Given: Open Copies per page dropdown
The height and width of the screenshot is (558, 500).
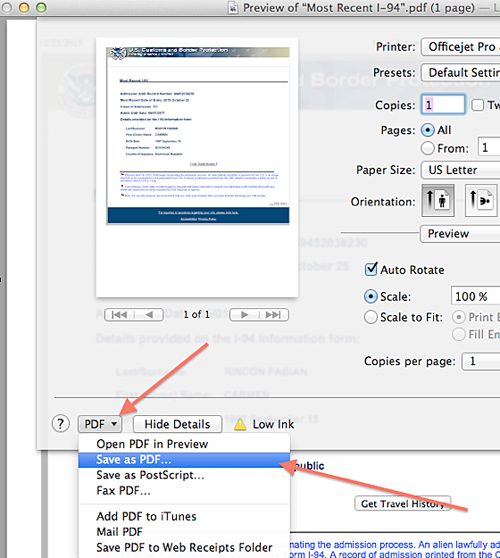Looking at the screenshot, I should [x=481, y=362].
